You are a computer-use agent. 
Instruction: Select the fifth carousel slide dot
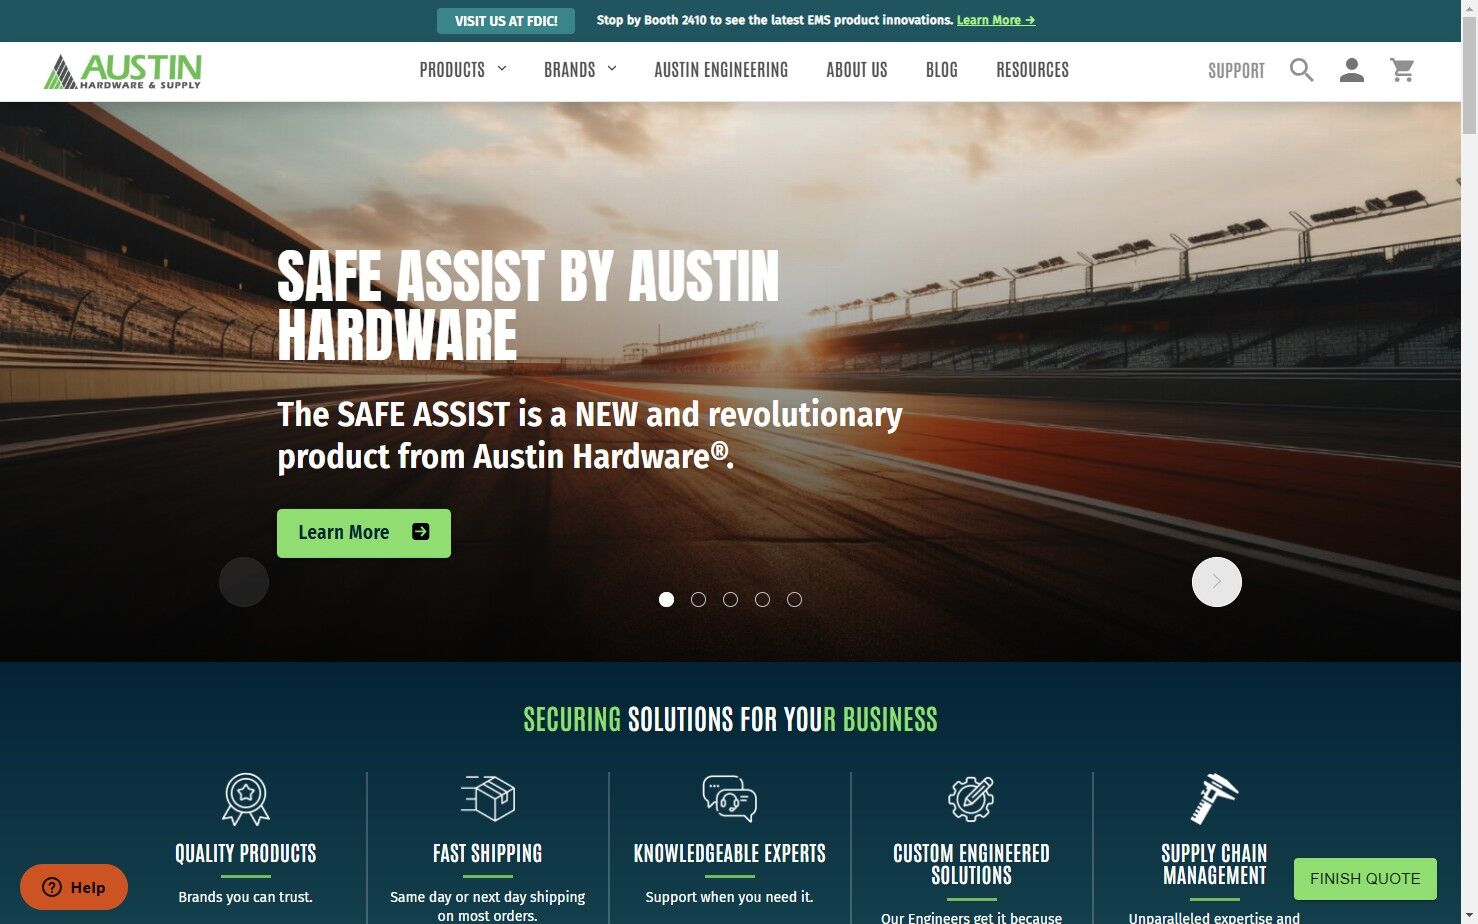tap(795, 600)
